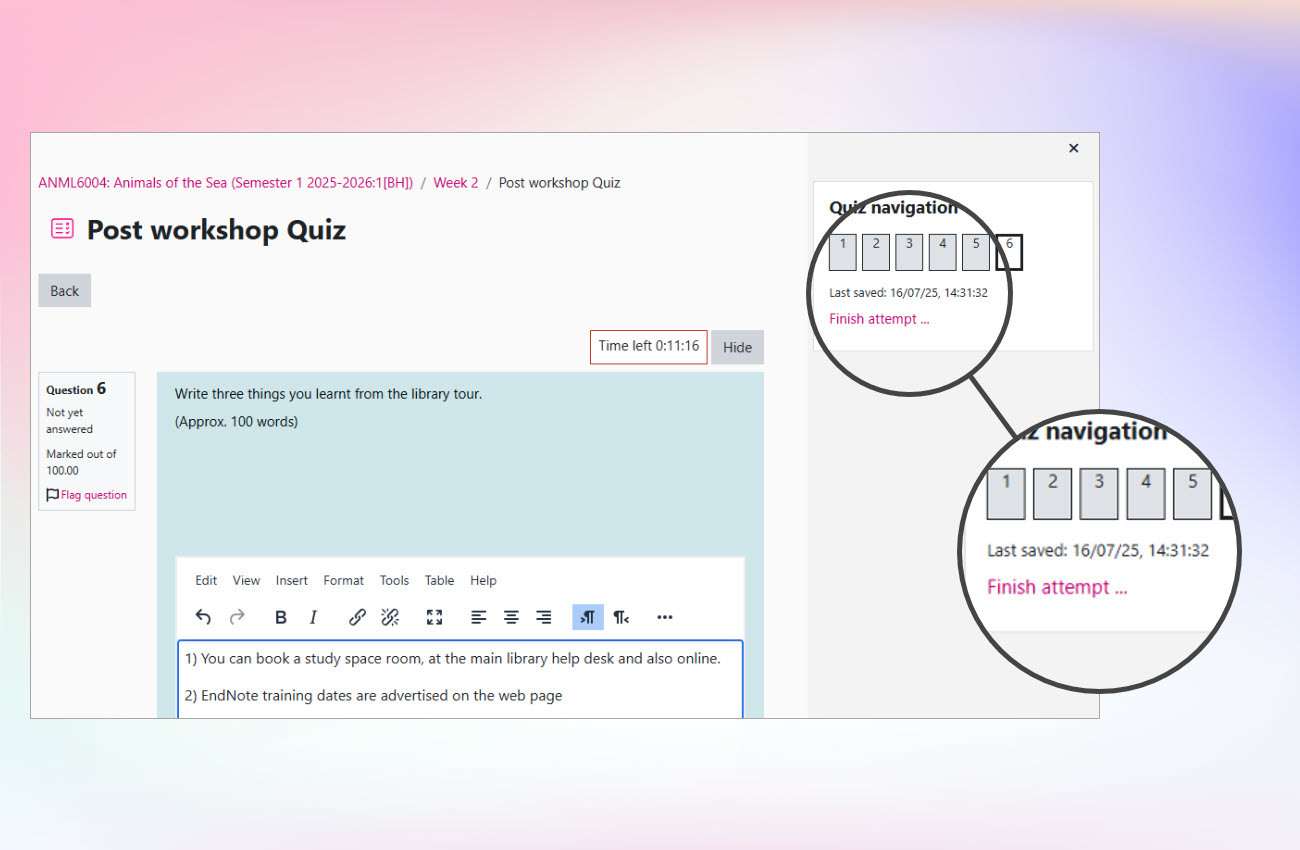The height and width of the screenshot is (850, 1300).
Task: Apply Italic formatting to the text
Action: (313, 617)
